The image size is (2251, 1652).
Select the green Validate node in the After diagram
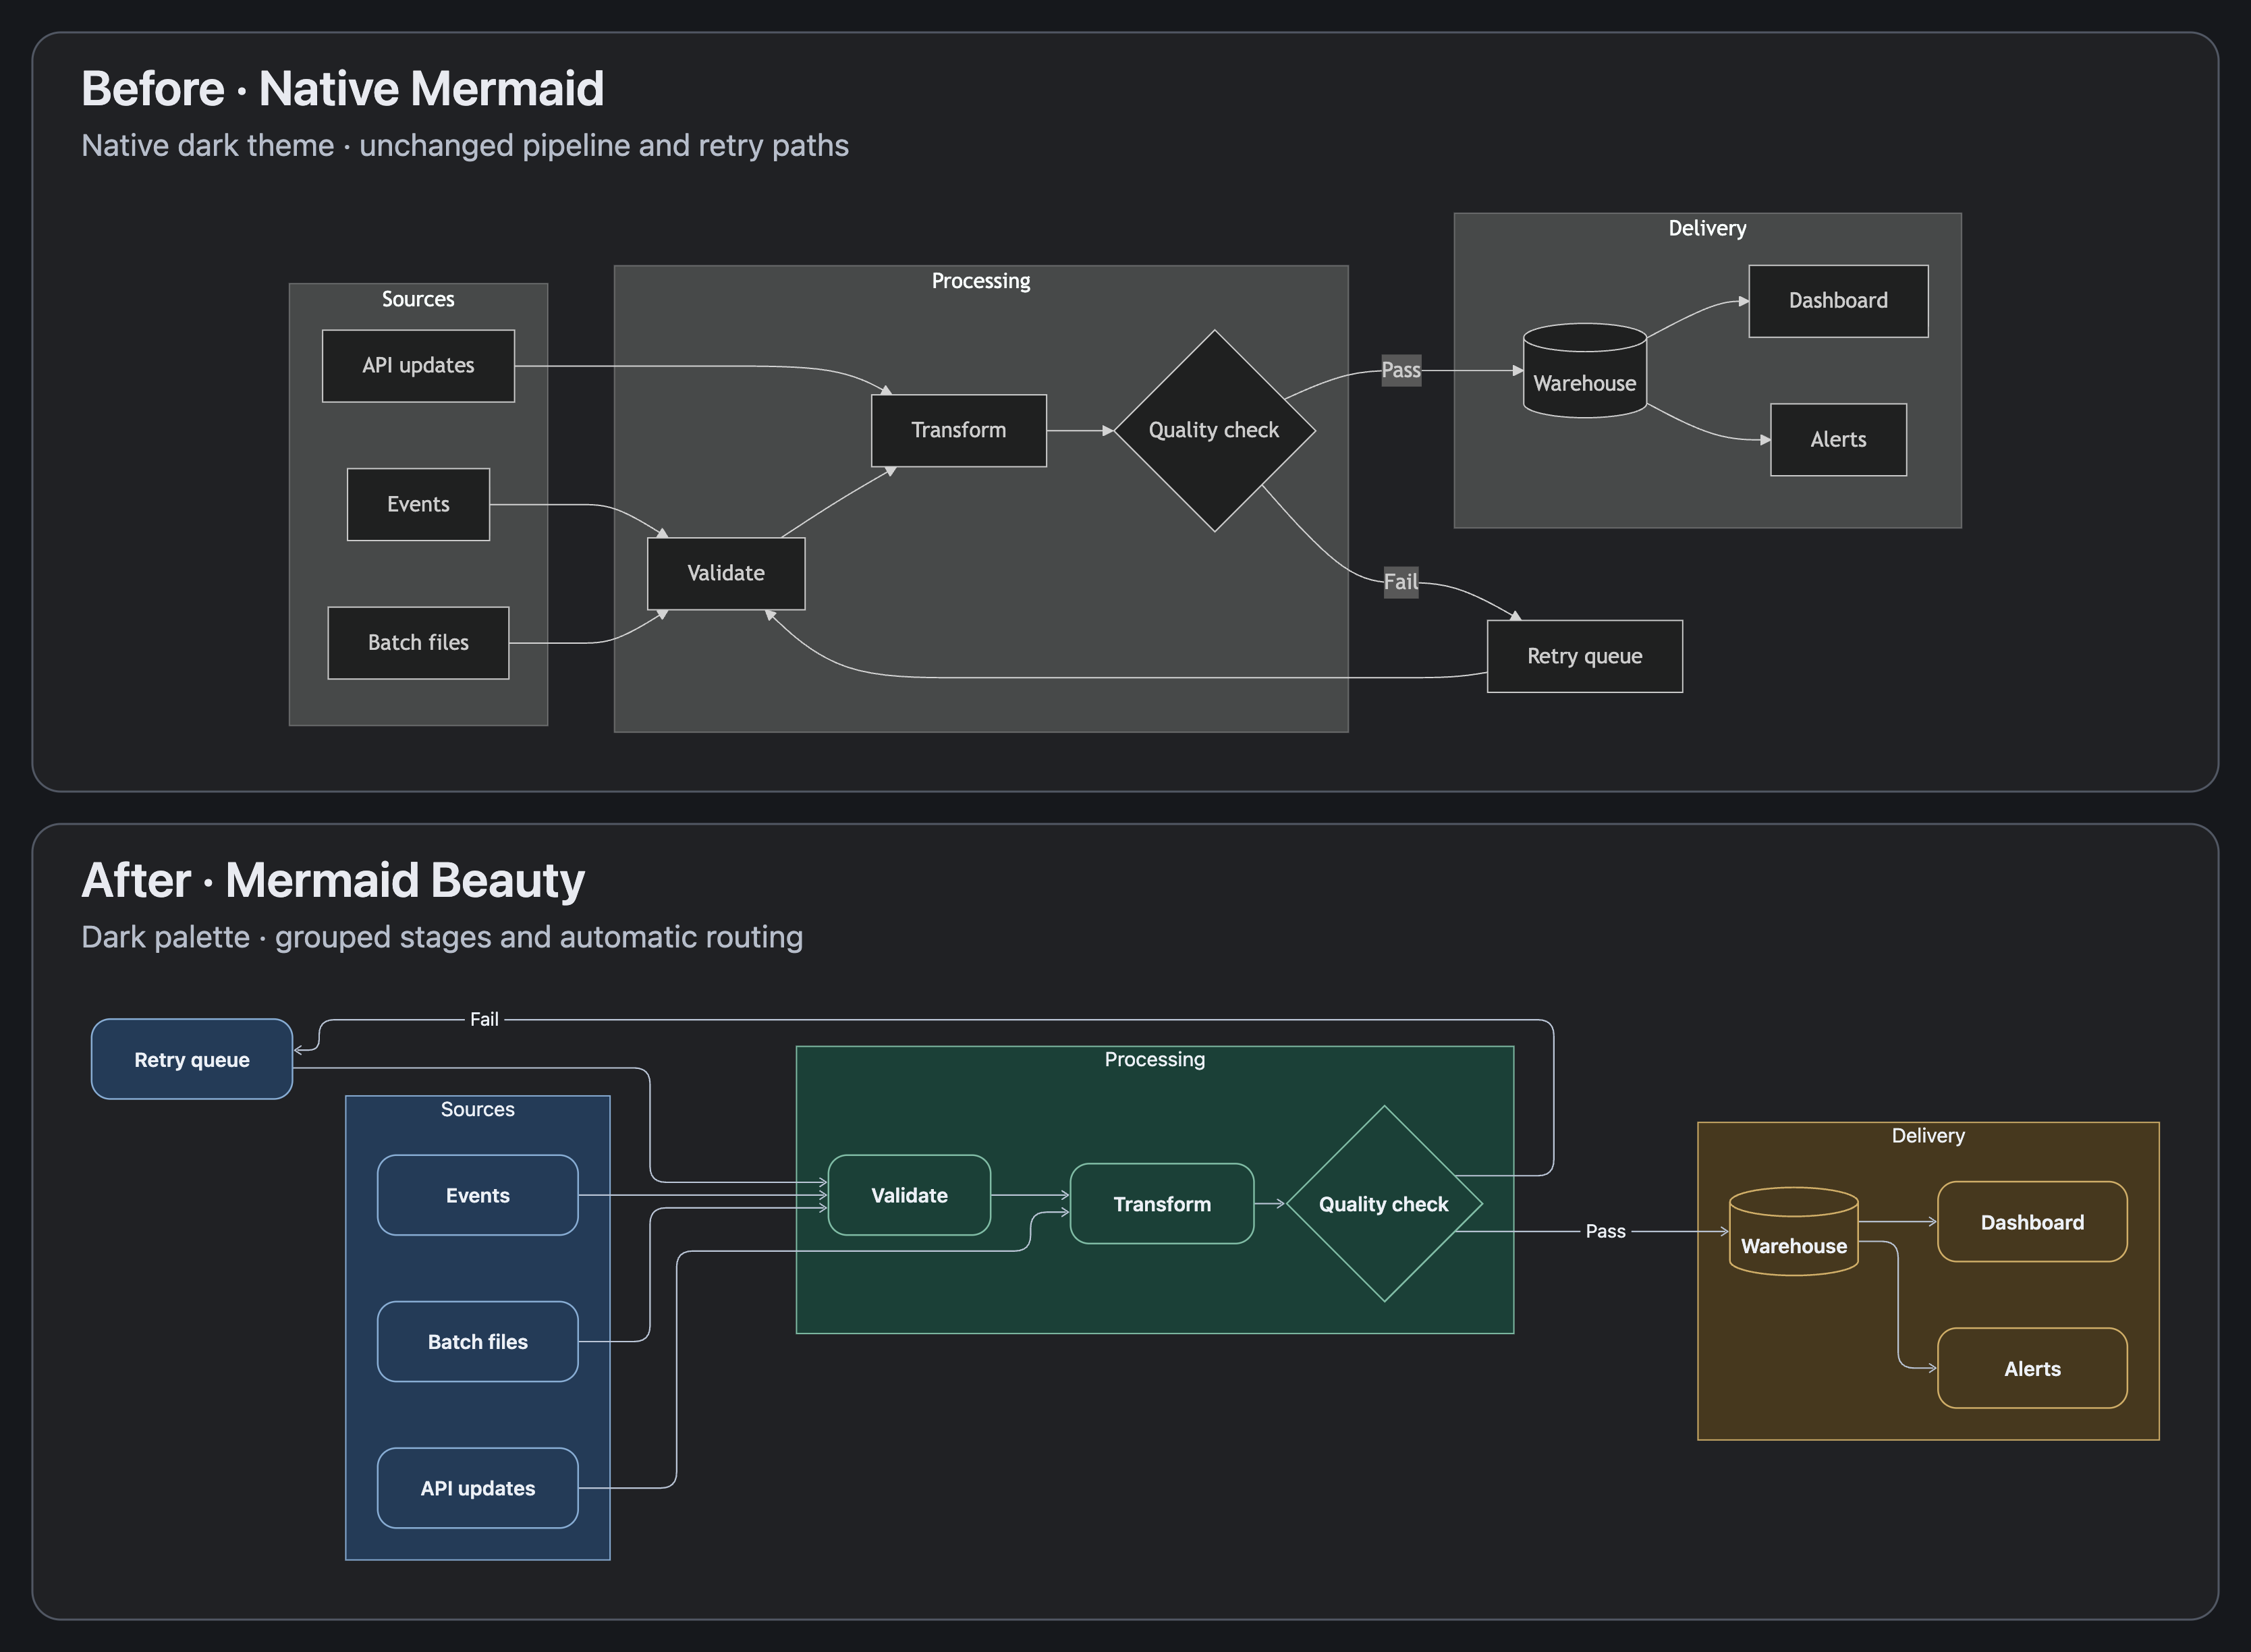909,1195
